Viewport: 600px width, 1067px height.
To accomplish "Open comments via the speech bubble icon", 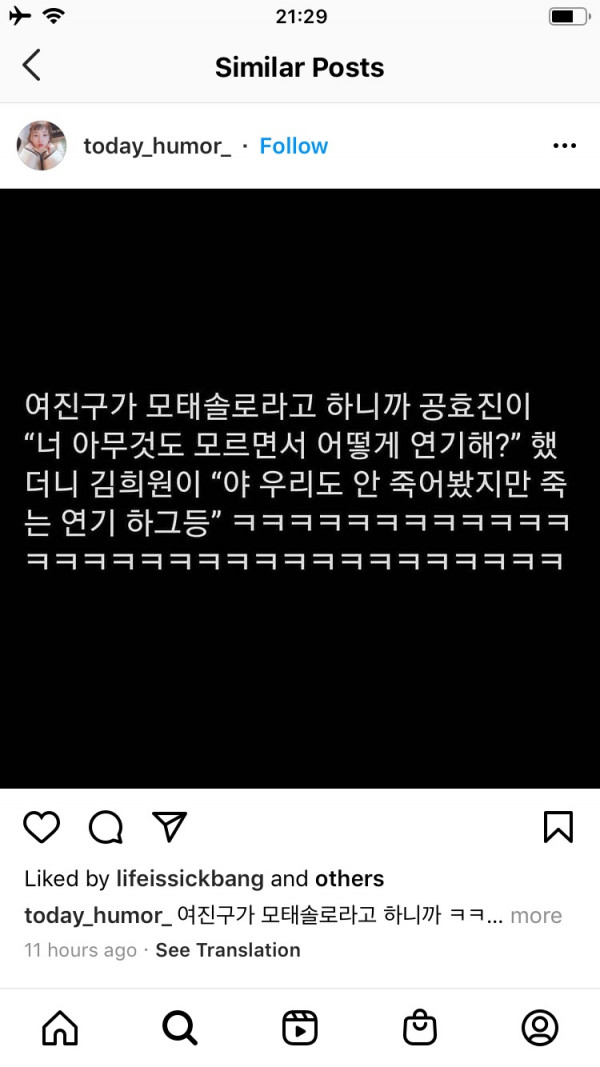I will point(106,827).
